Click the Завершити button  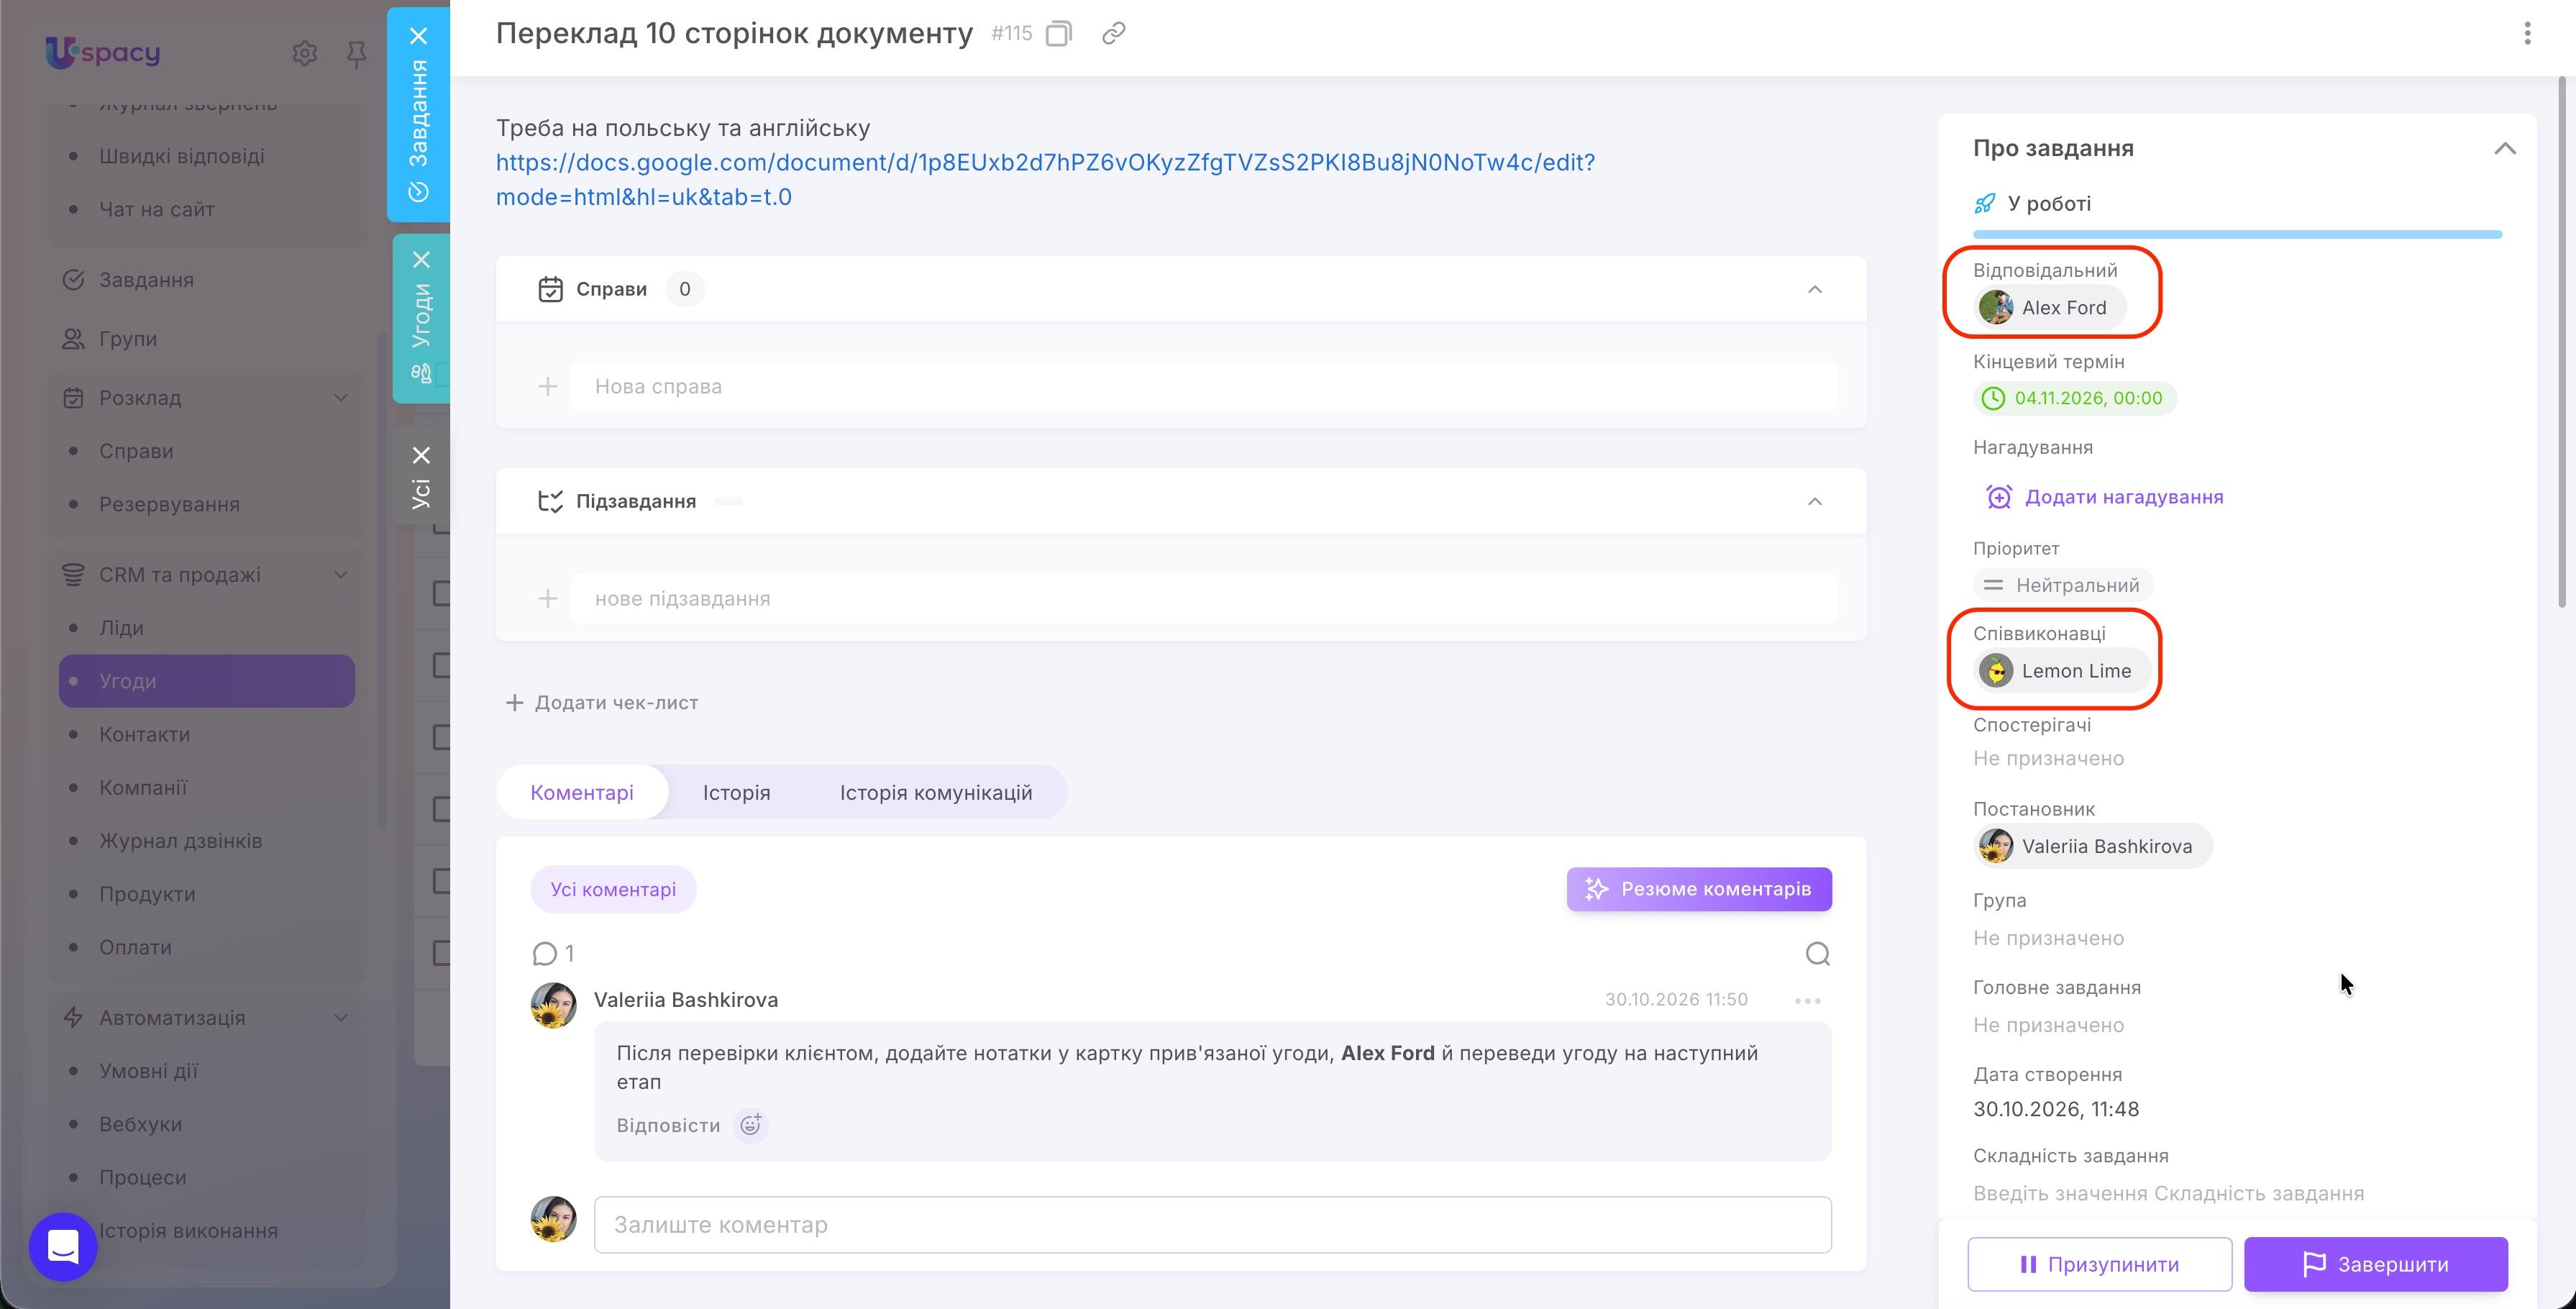tap(2375, 1265)
